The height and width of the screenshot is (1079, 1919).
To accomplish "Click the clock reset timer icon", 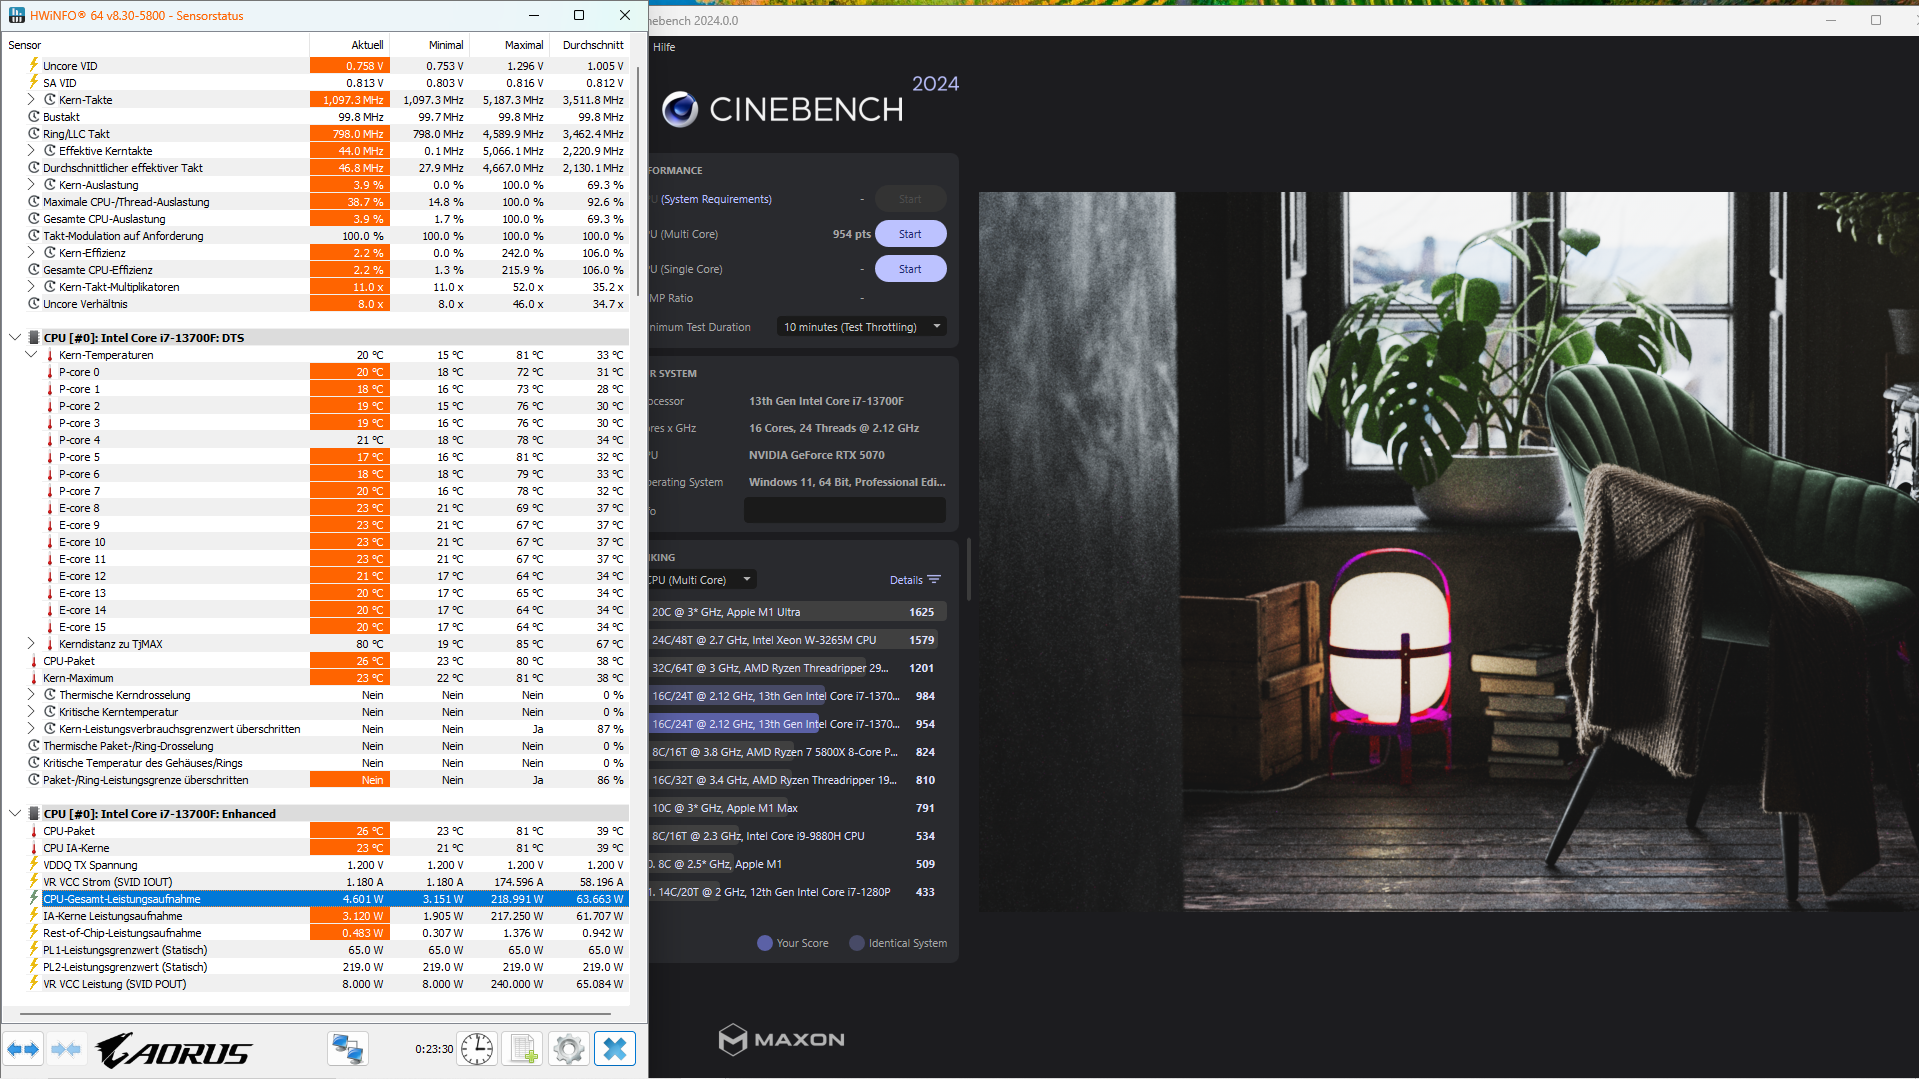I will (x=478, y=1049).
